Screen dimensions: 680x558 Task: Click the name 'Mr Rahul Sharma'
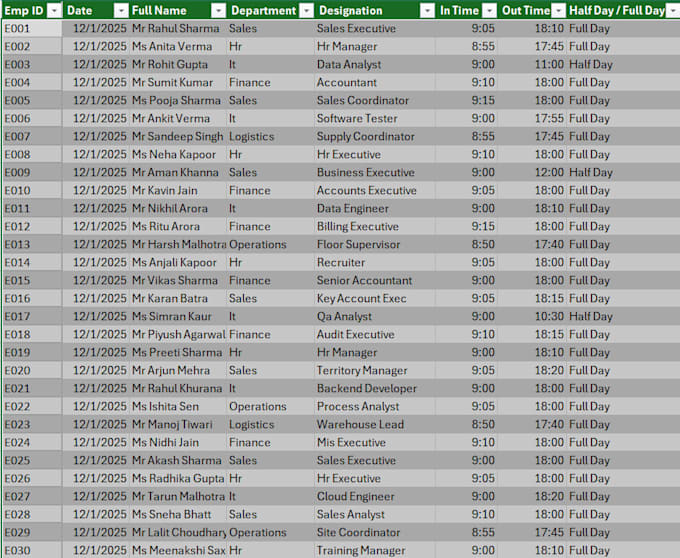click(x=176, y=29)
